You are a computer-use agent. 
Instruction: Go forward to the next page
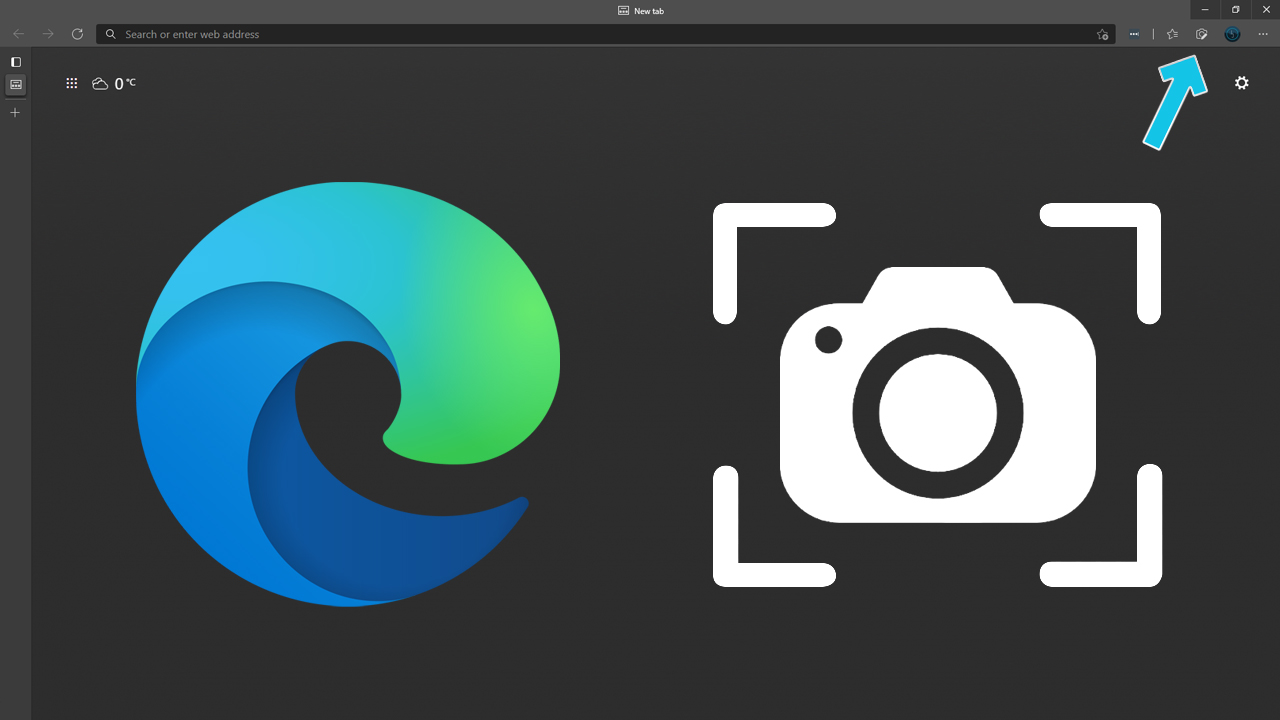coord(48,34)
